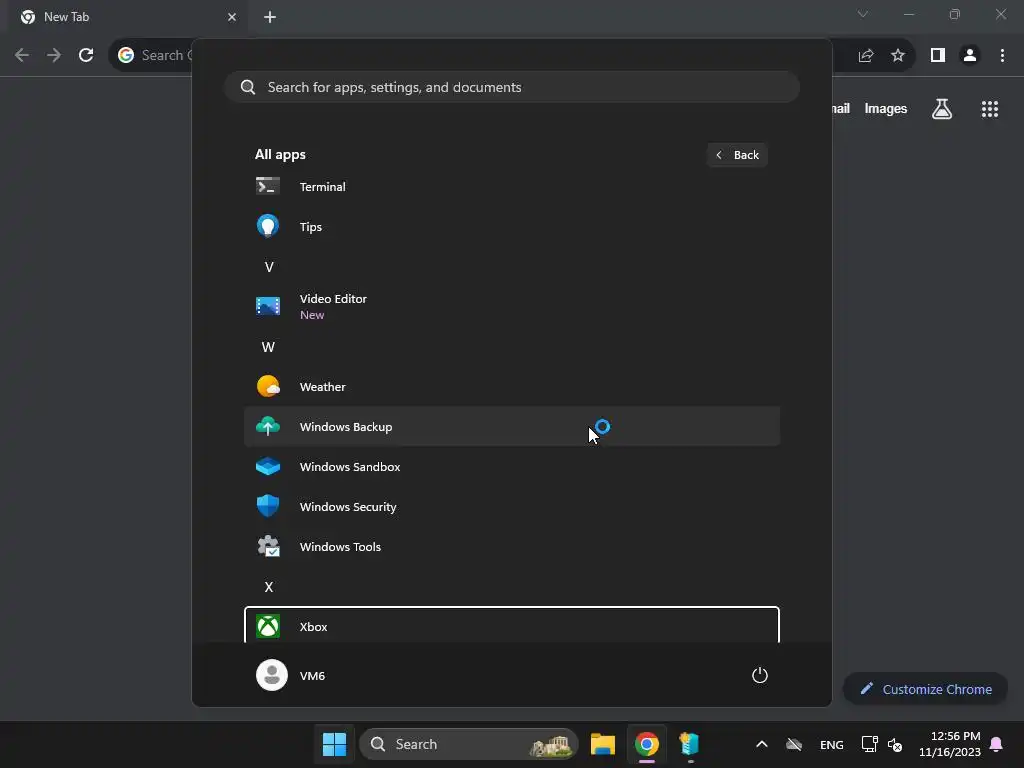This screenshot has height=768, width=1024.
Task: Open the Images link on Google page
Action: tap(886, 109)
